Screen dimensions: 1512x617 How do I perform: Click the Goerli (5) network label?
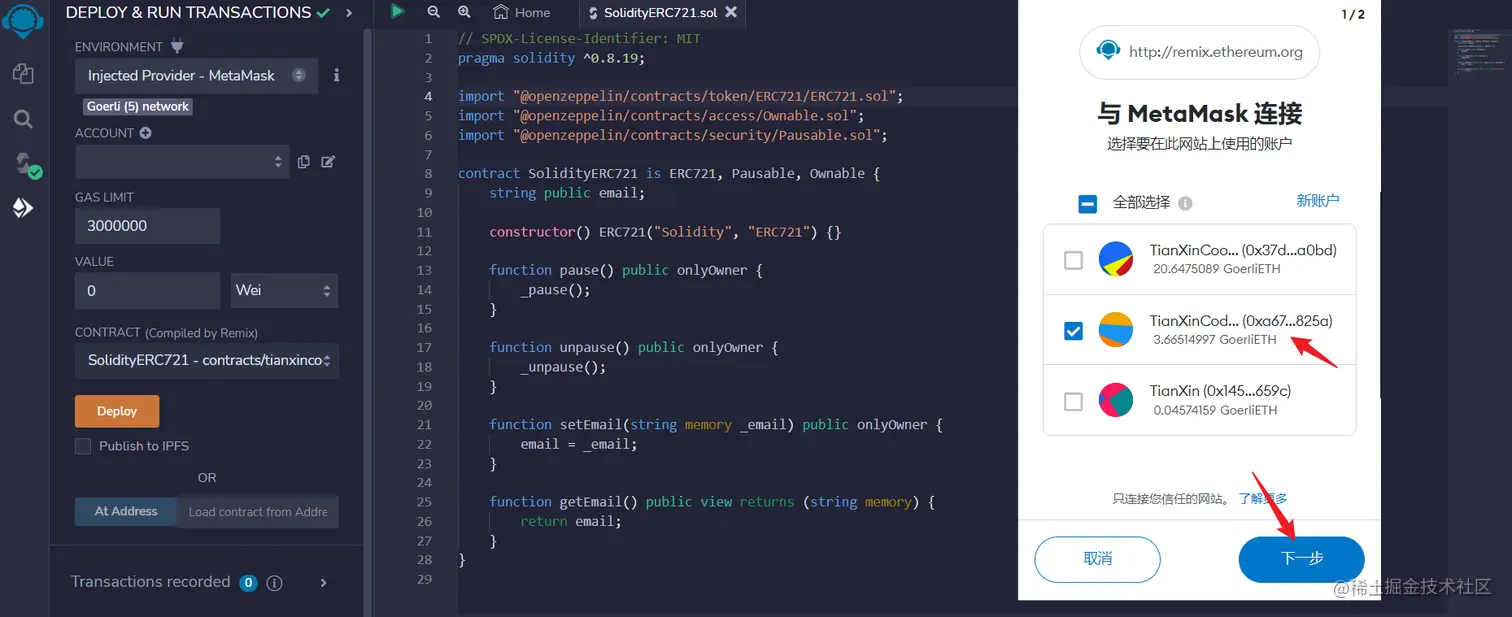[138, 106]
